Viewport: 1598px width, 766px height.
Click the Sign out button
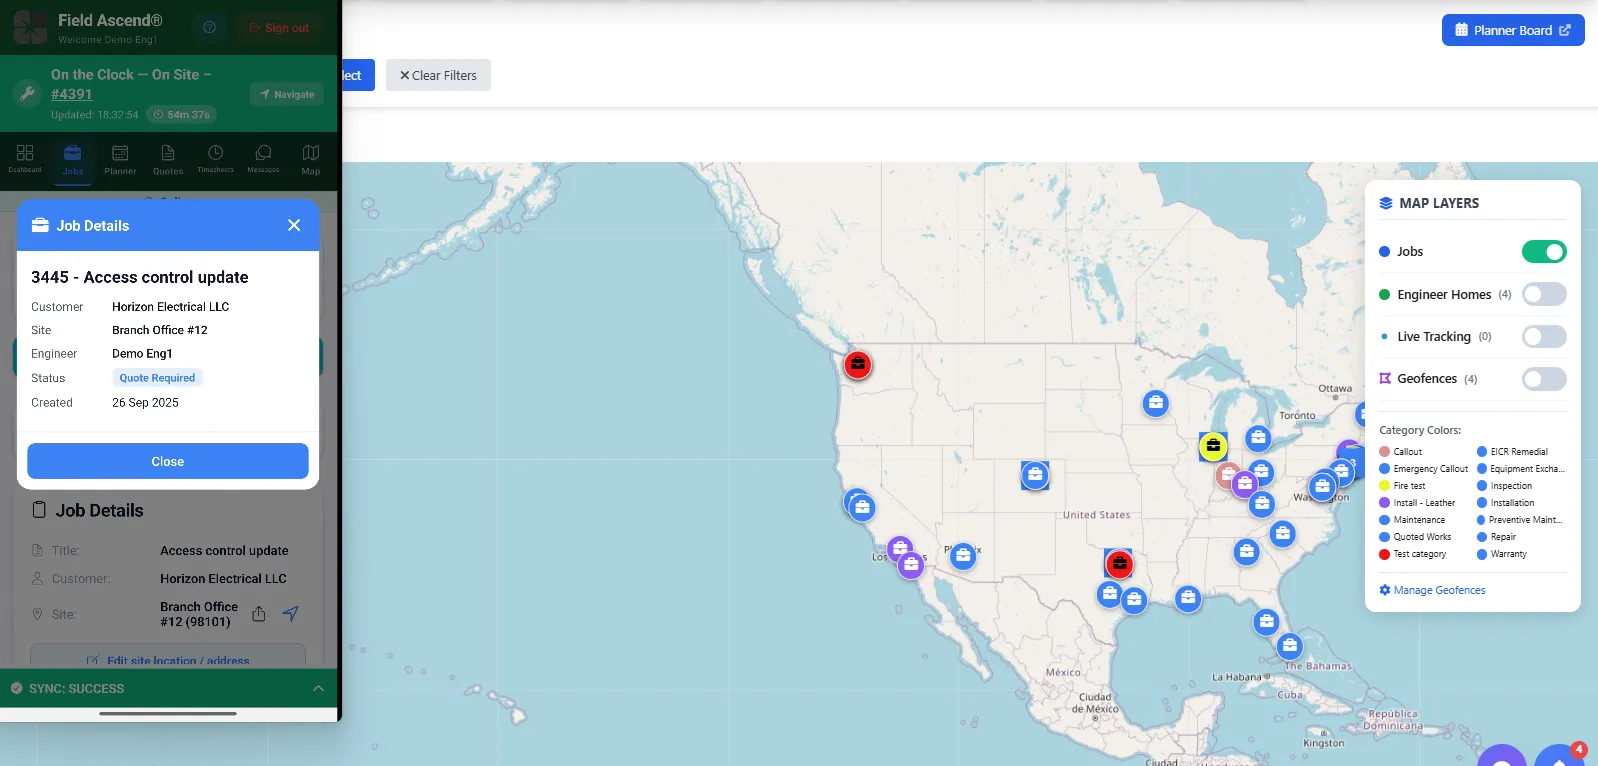coord(280,28)
